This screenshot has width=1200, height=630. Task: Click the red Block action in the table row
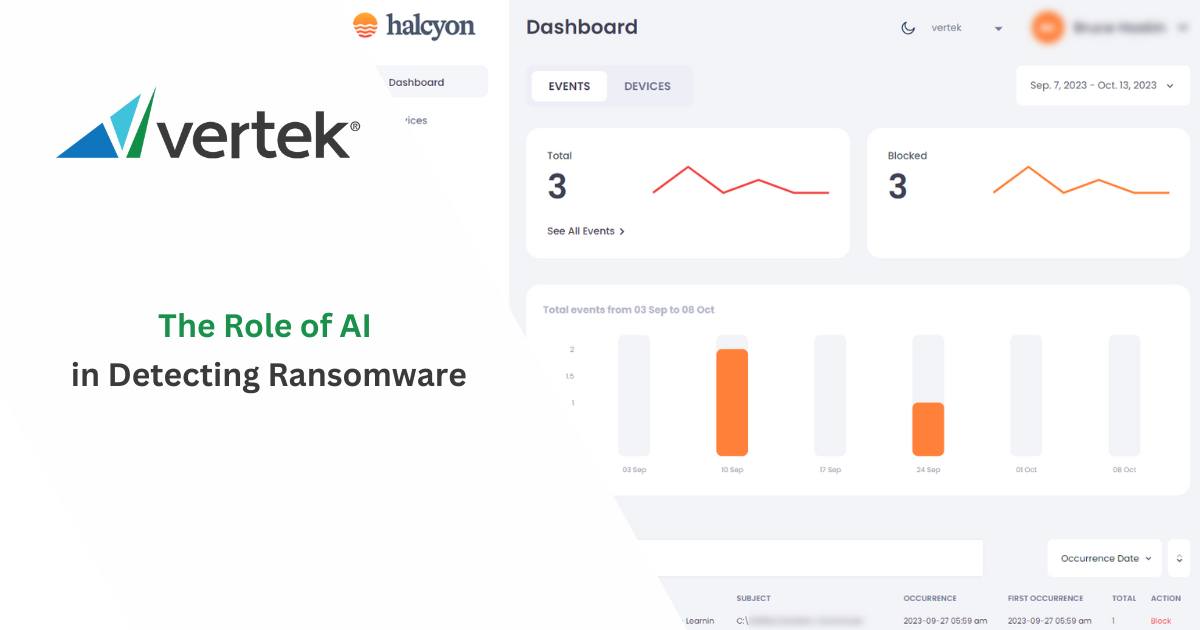[1161, 621]
